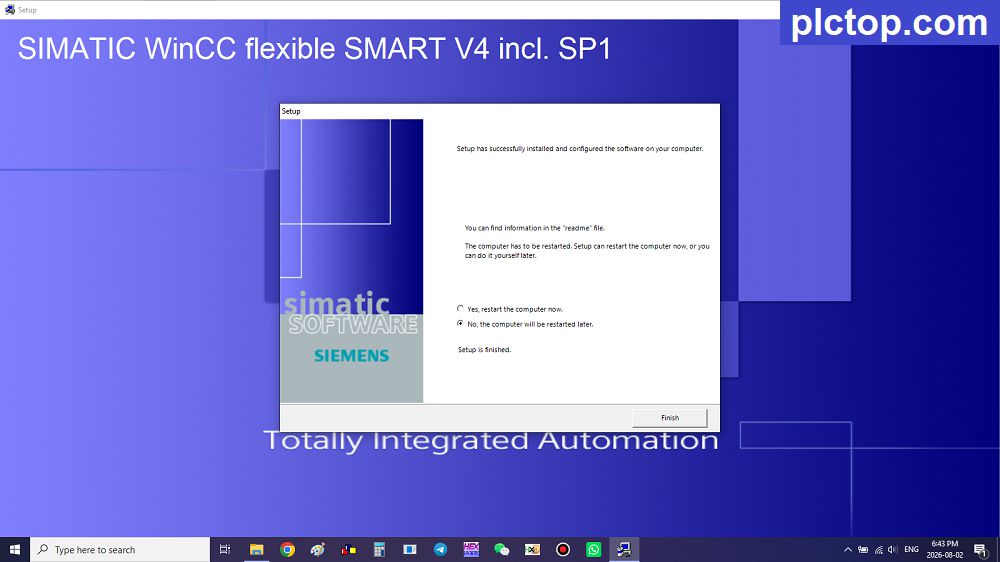
Task: Open the green X spreadsheet taskbar app
Action: click(532, 549)
